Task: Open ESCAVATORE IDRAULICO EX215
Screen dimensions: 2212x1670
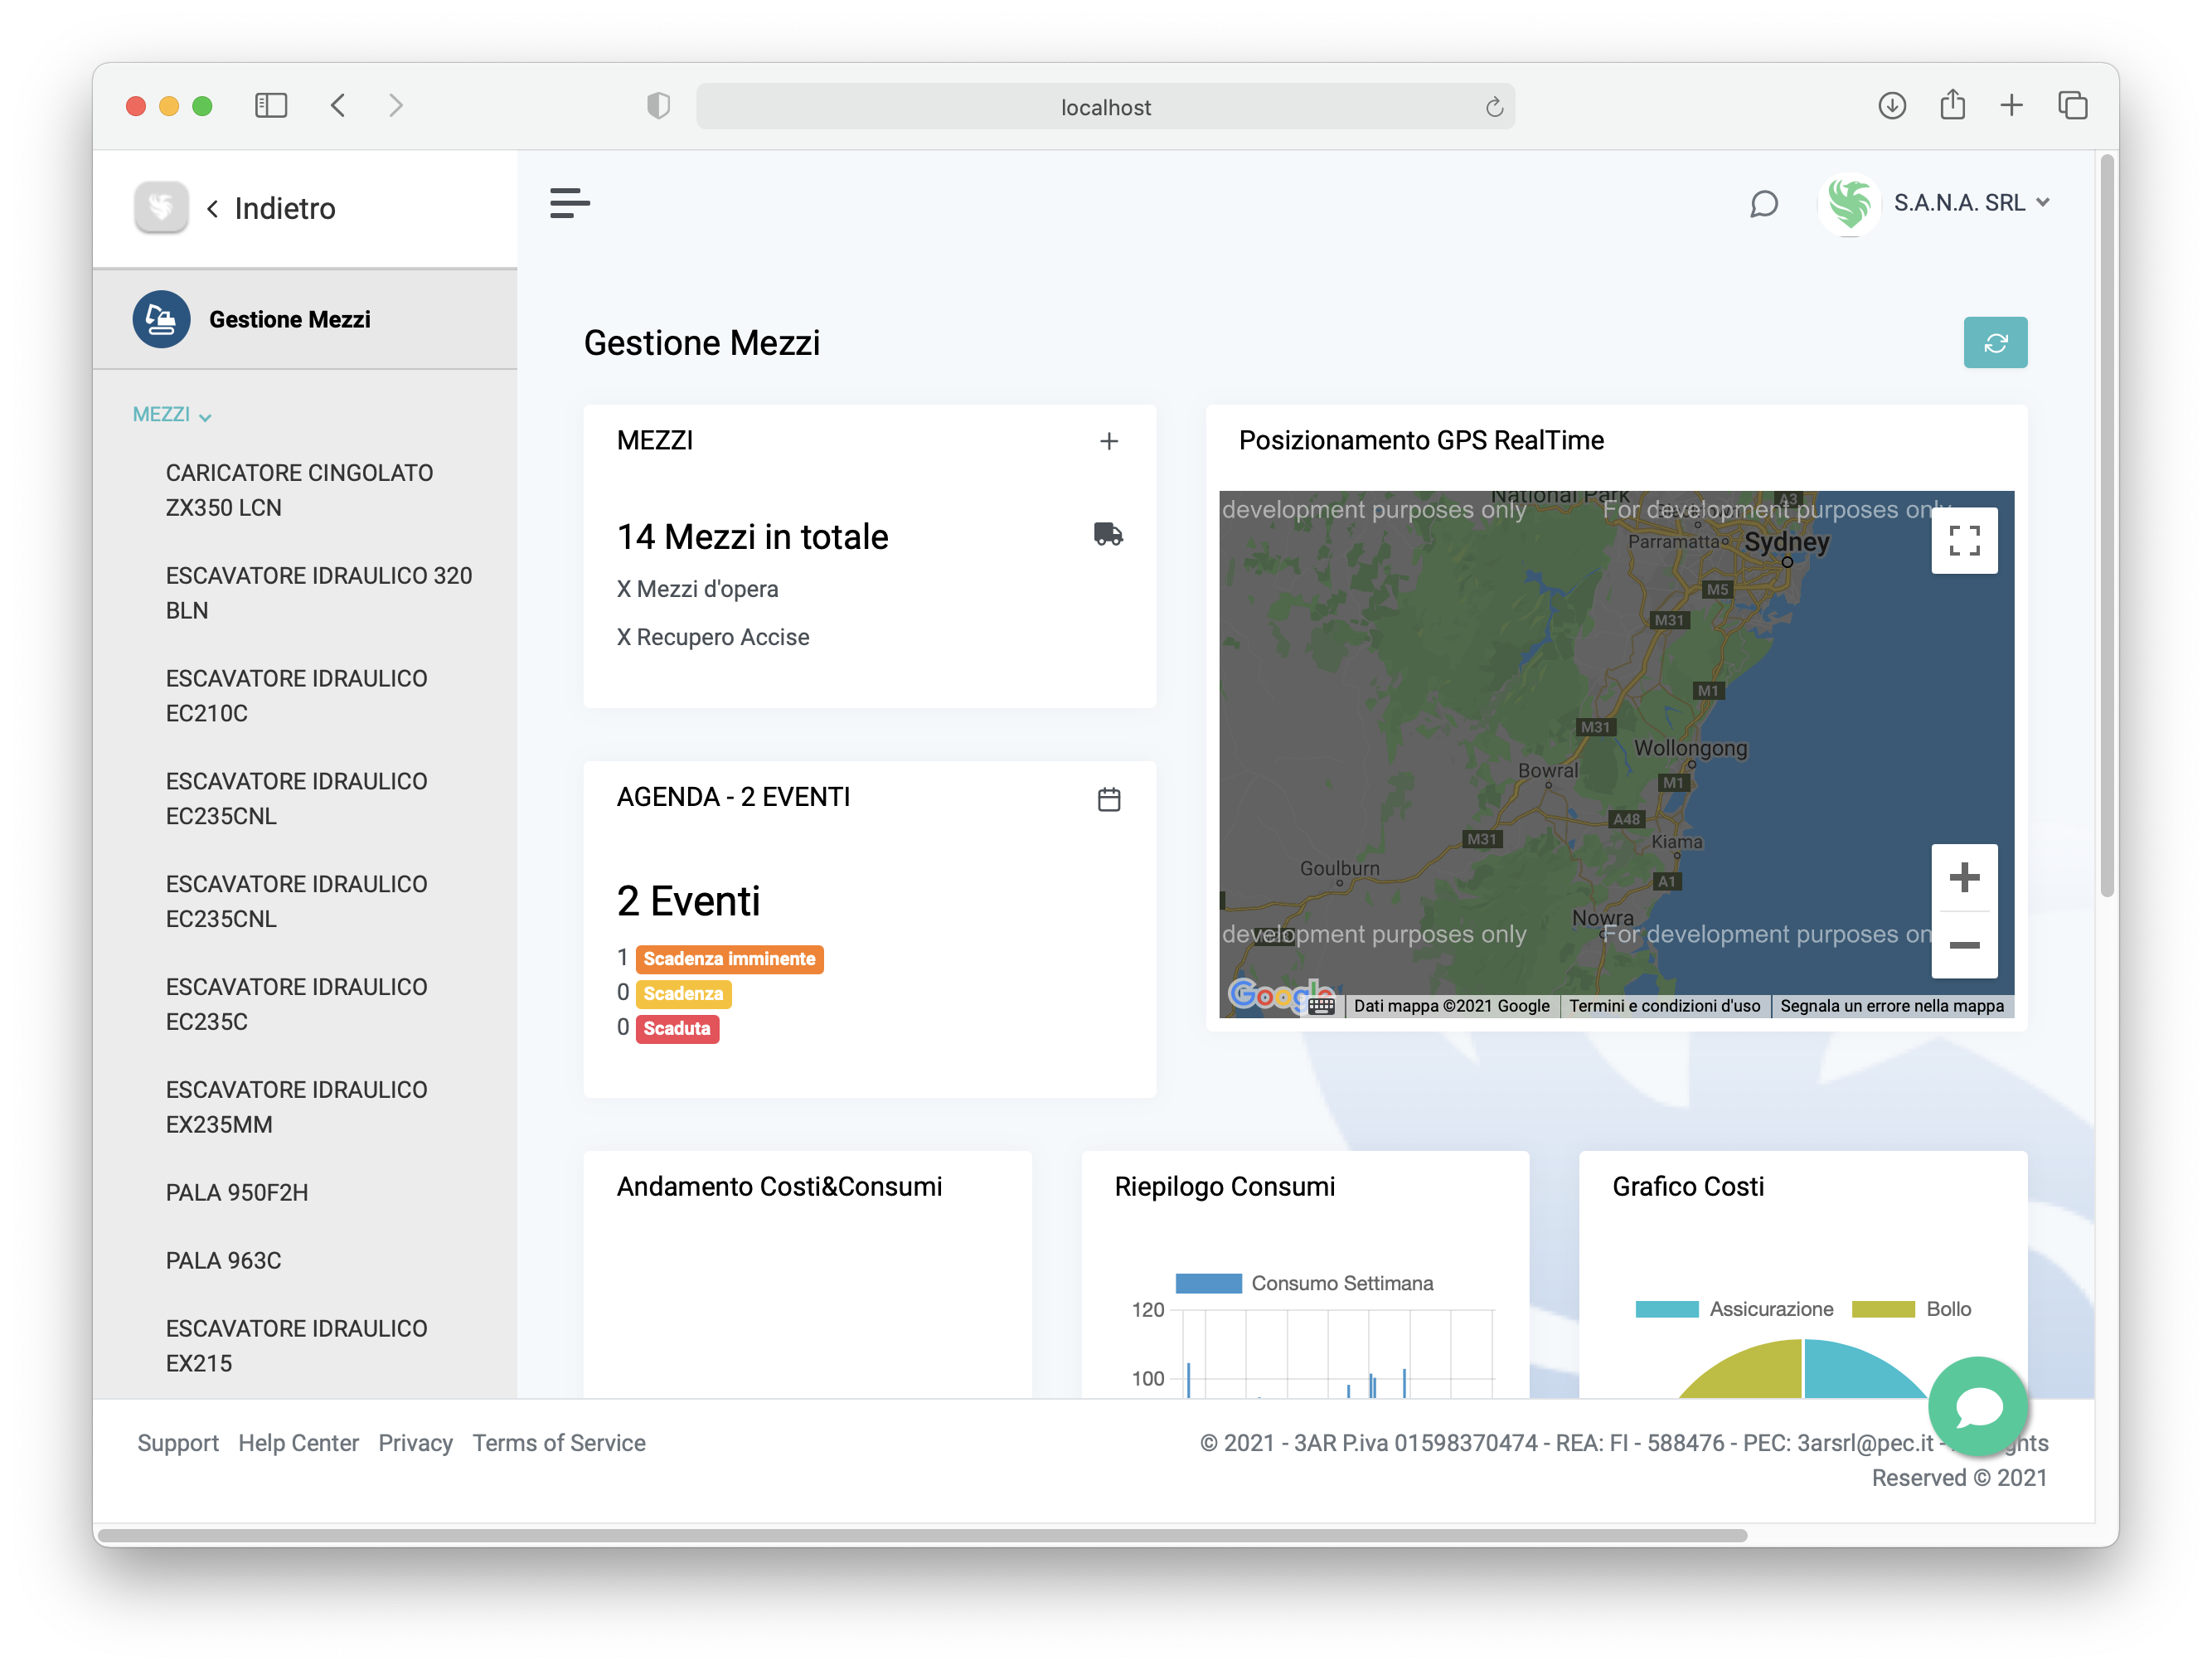Action: tap(296, 1346)
